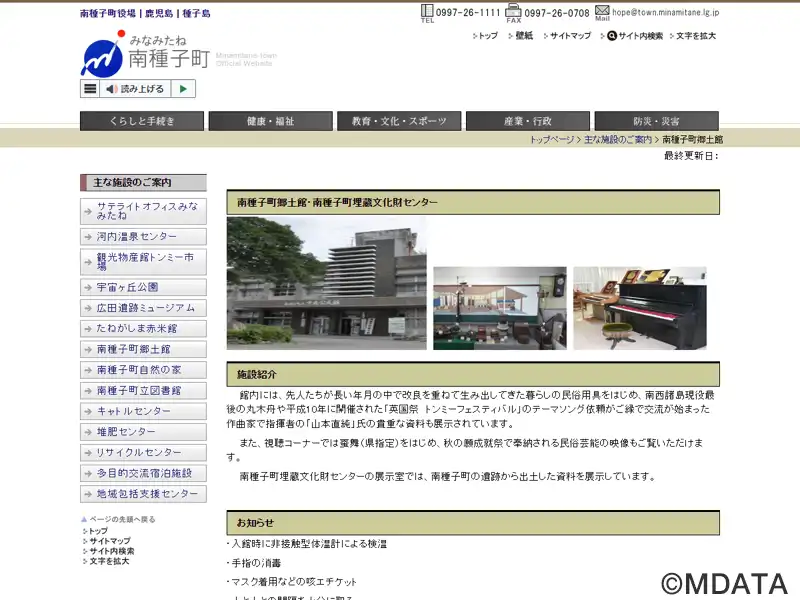This screenshot has height=600, width=800.
Task: Open 防災・災害 navigation tab
Action: (657, 121)
